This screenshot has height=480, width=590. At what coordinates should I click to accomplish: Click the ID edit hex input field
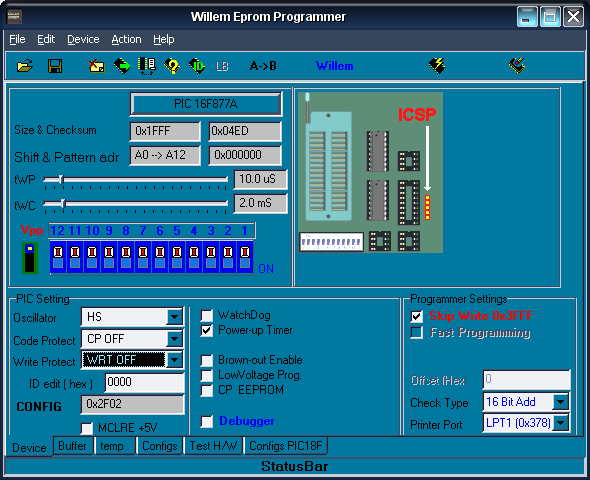pyautogui.click(x=144, y=382)
